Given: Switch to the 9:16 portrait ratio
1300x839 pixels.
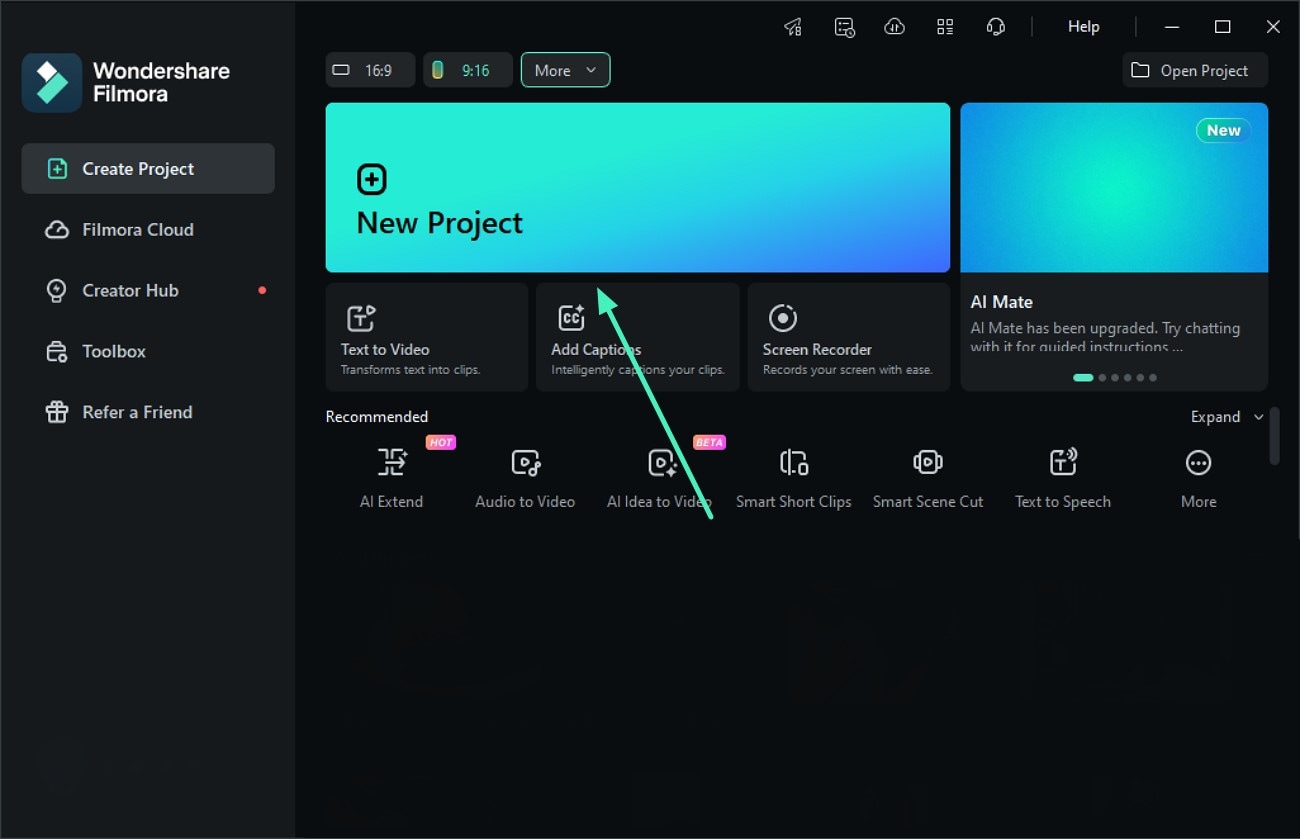Looking at the screenshot, I should pos(467,70).
